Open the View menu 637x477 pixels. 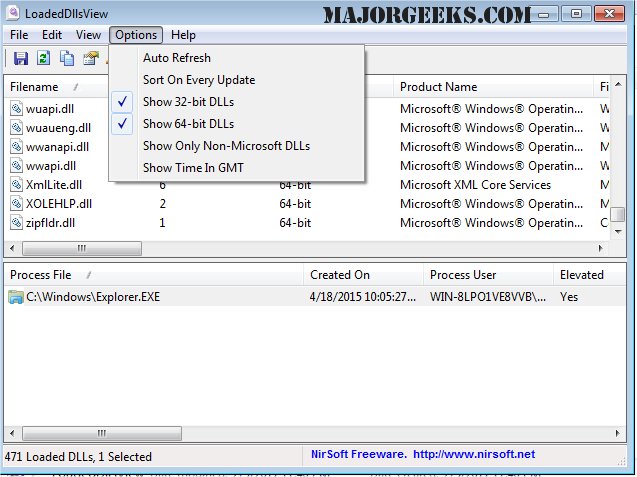coord(88,35)
